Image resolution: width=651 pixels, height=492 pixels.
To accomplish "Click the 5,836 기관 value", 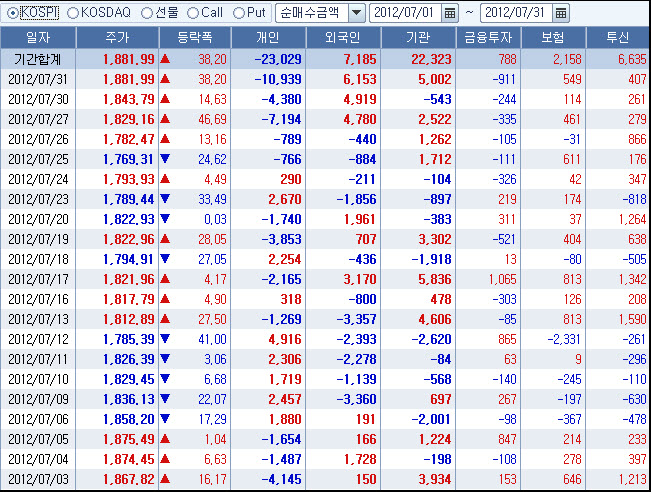I will point(435,279).
